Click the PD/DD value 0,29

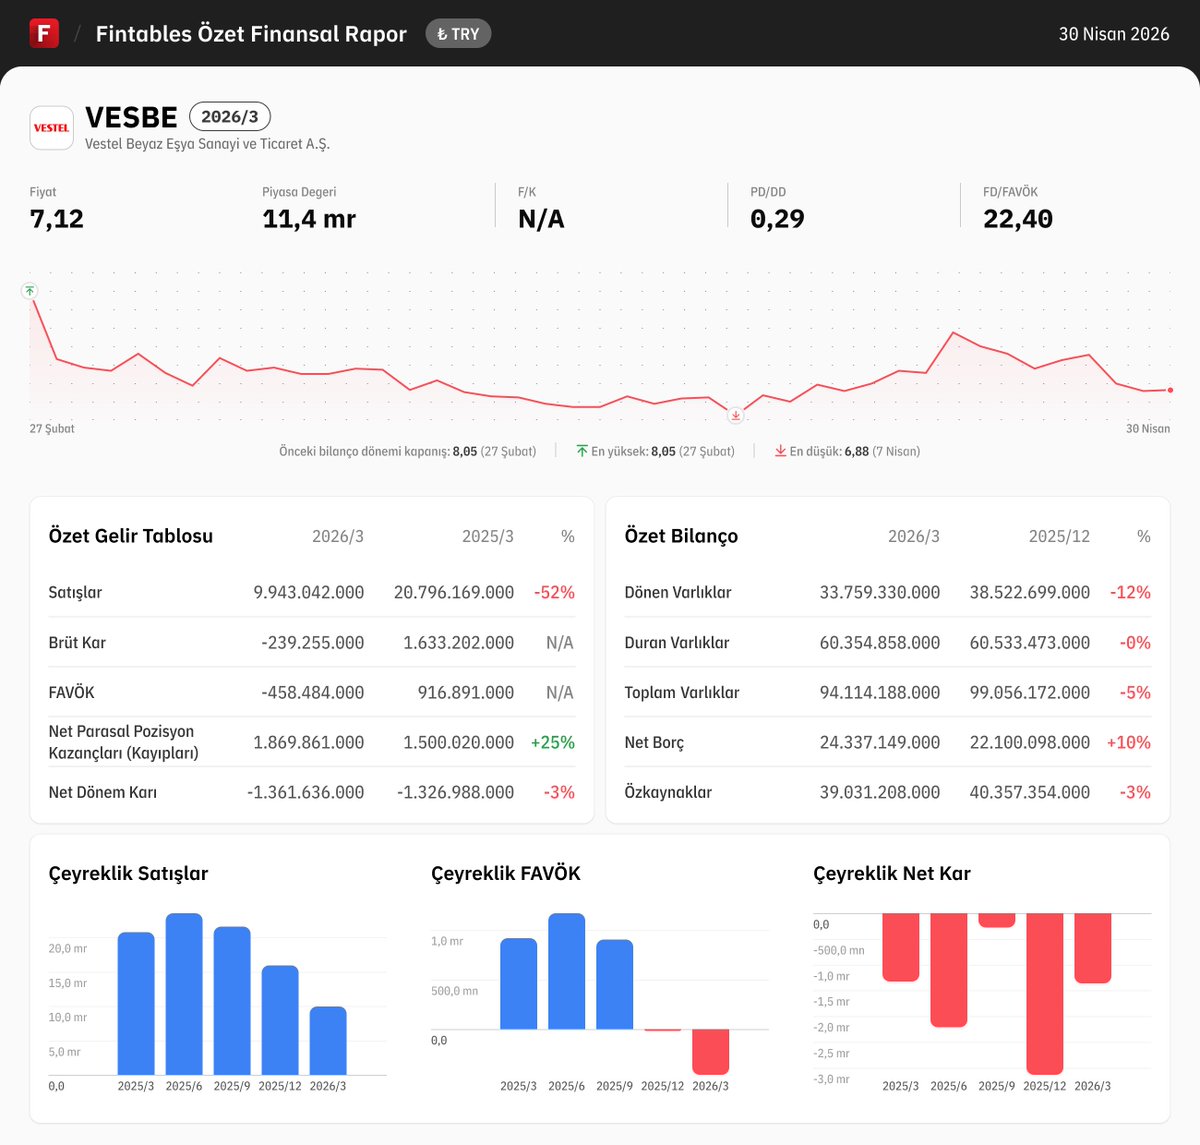click(777, 219)
